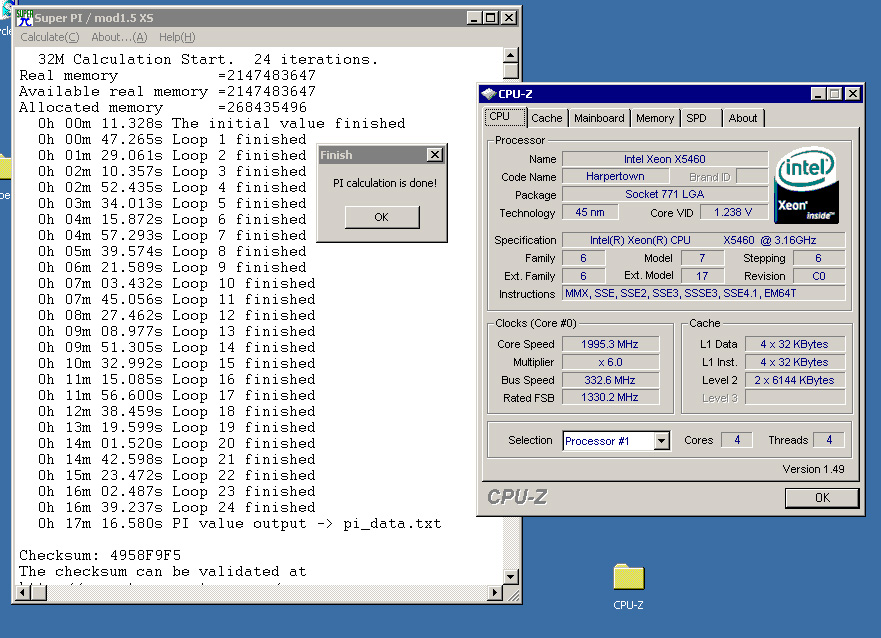
Task: Click the 'PI value output -> pi_data.txt' line
Action: [239, 523]
